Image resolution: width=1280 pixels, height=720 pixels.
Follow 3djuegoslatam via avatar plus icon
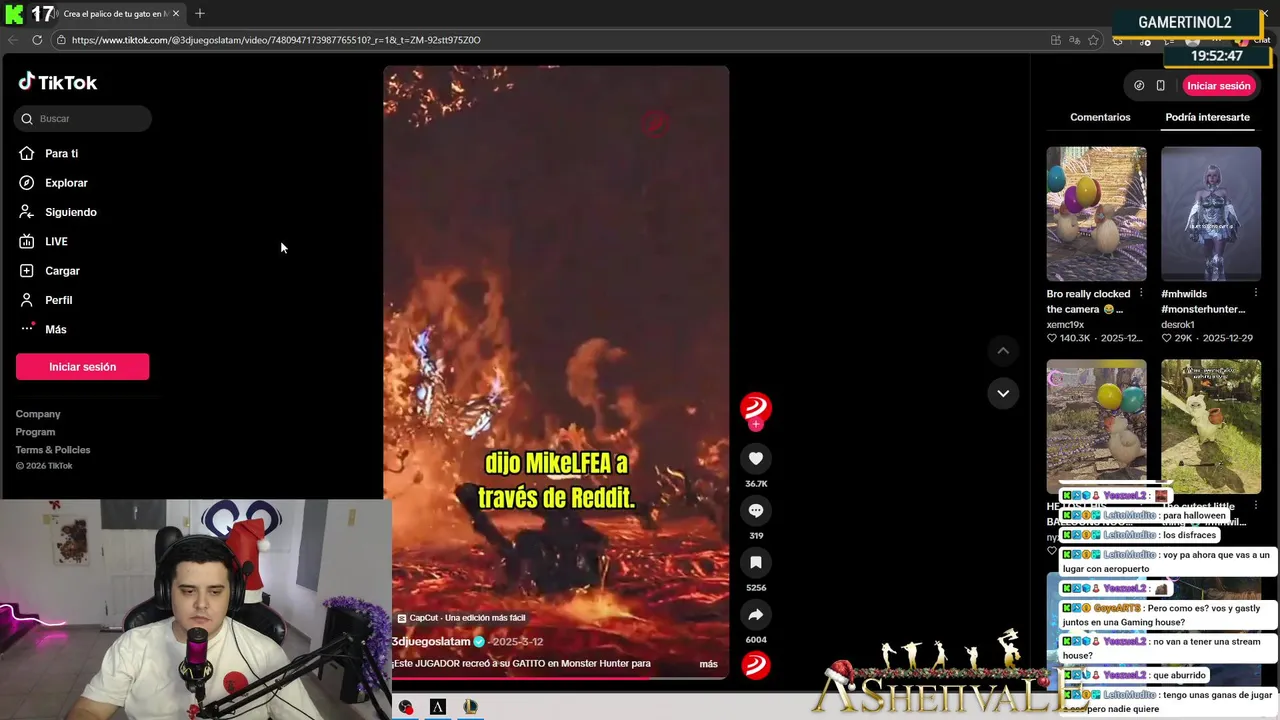756,424
